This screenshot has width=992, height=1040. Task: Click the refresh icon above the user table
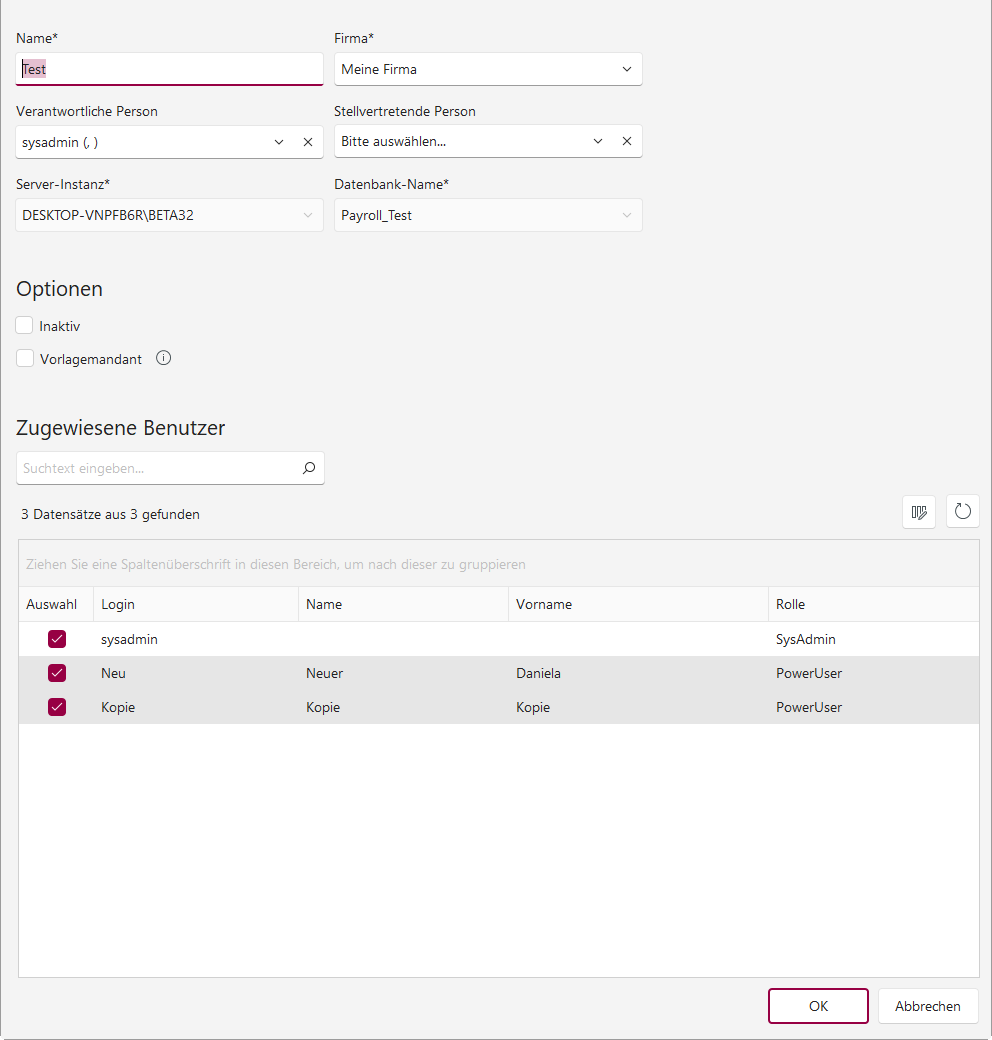pyautogui.click(x=962, y=512)
